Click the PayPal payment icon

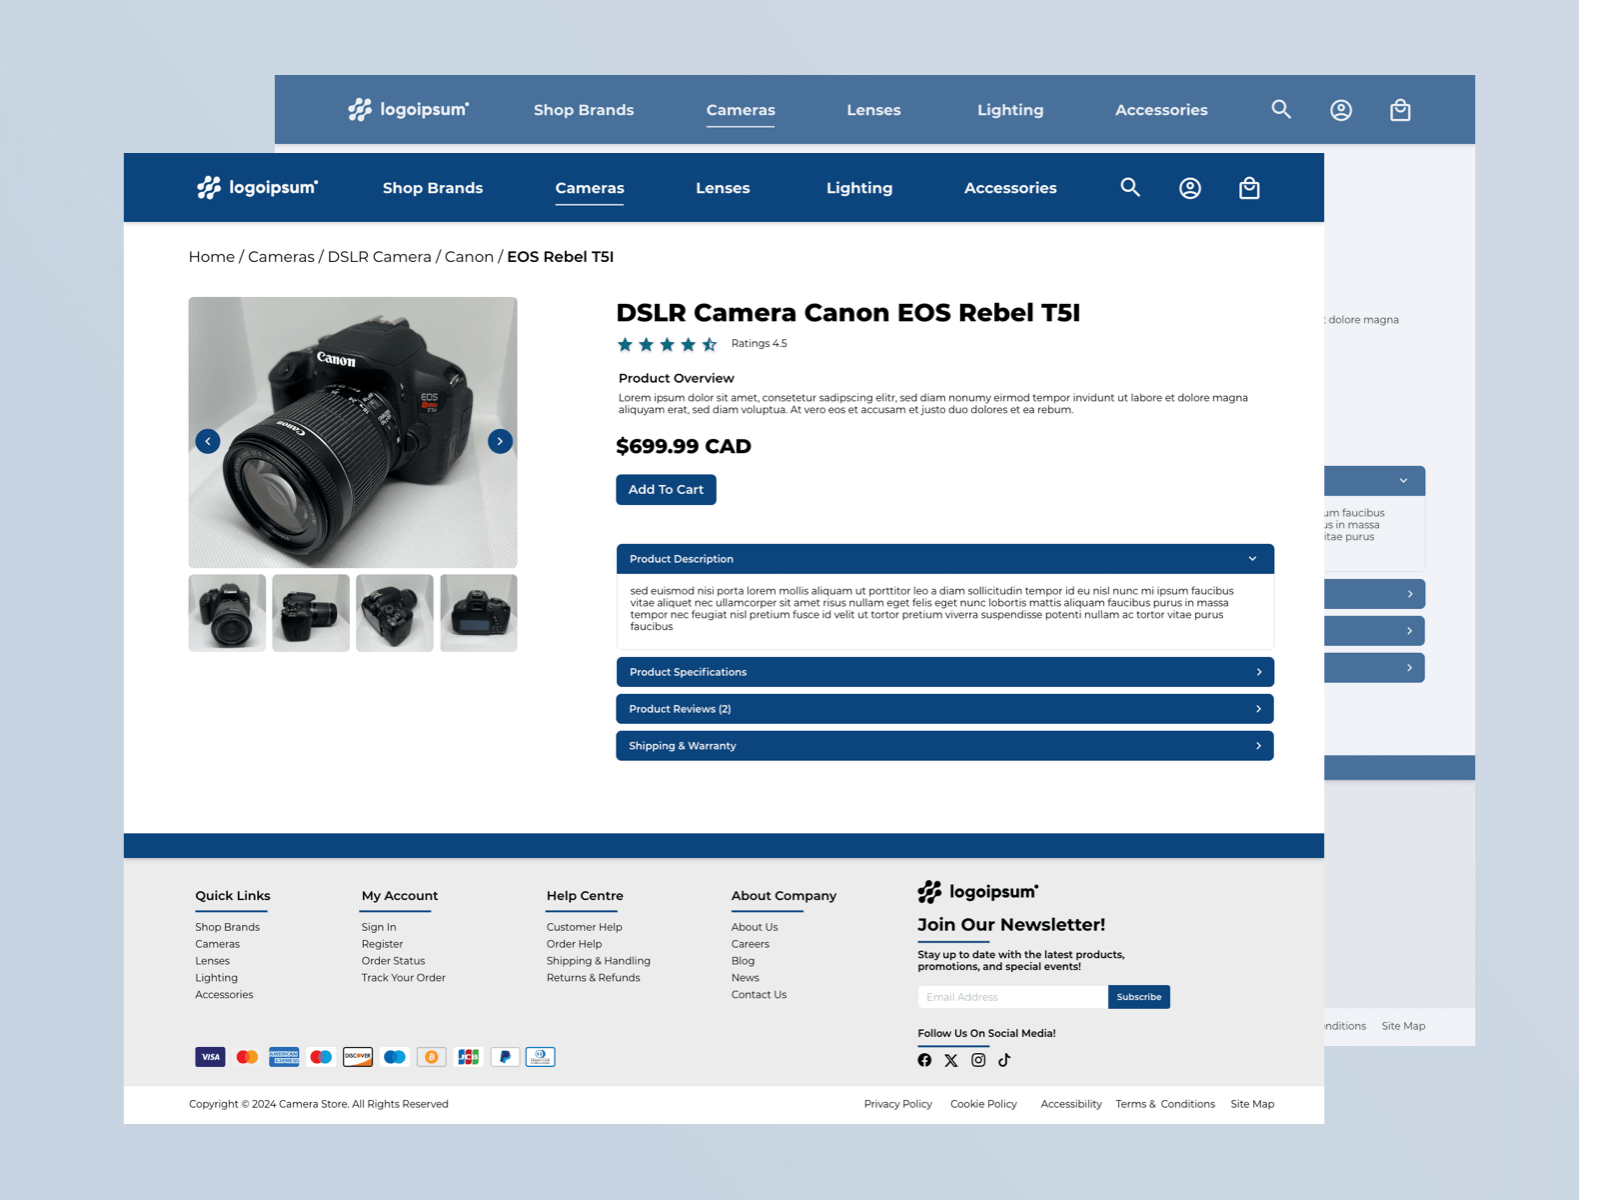click(505, 1057)
